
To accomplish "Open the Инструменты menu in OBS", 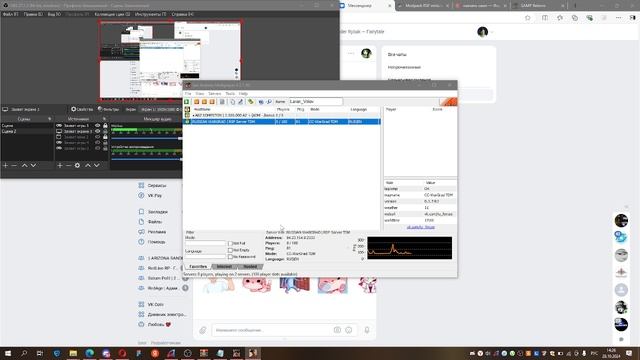I will 151,14.
